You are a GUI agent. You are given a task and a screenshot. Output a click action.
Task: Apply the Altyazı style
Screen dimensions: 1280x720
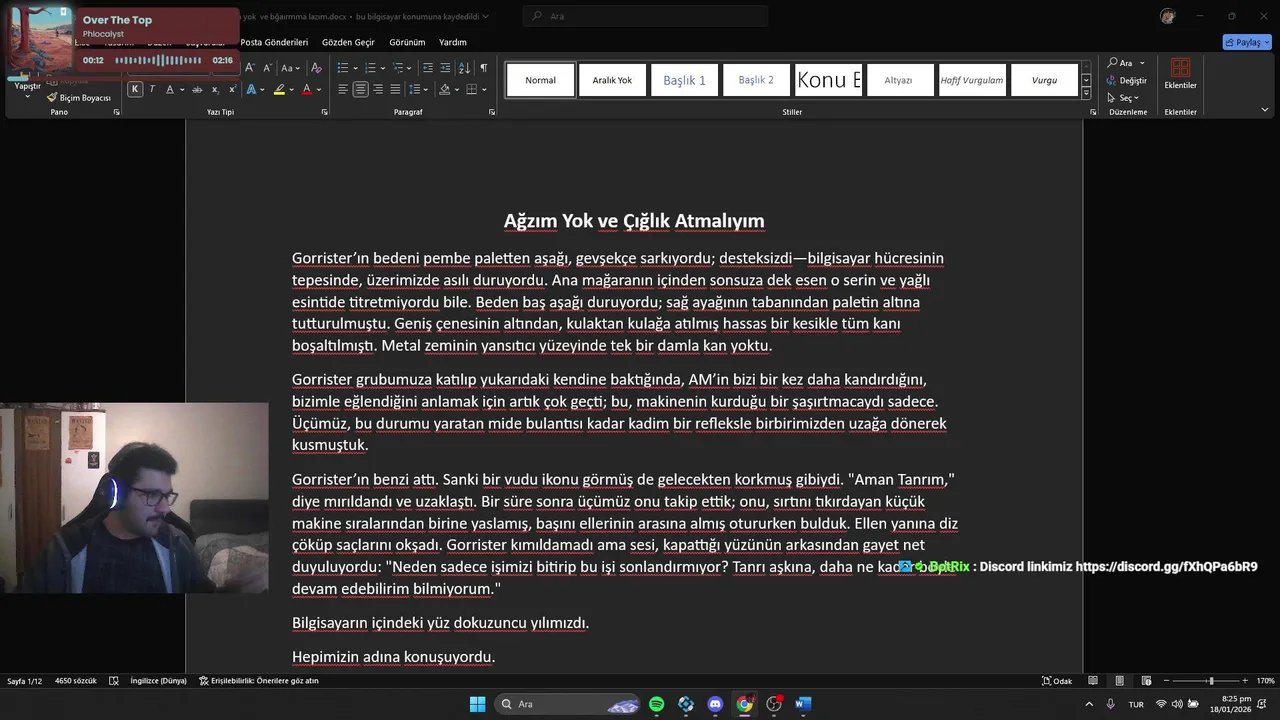(898, 80)
